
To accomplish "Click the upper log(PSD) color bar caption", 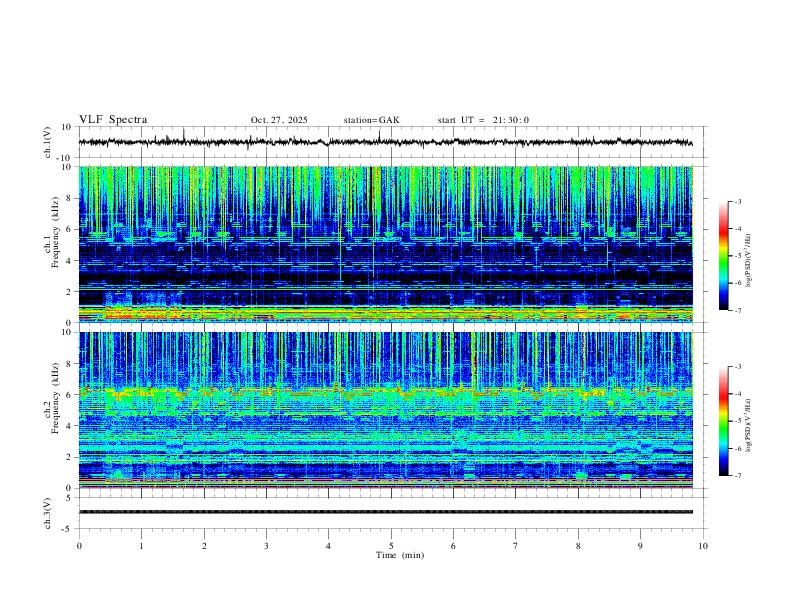I will click(748, 261).
